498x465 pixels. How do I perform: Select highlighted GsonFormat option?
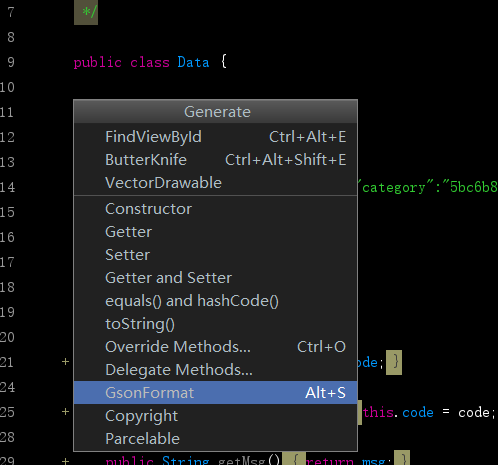215,393
